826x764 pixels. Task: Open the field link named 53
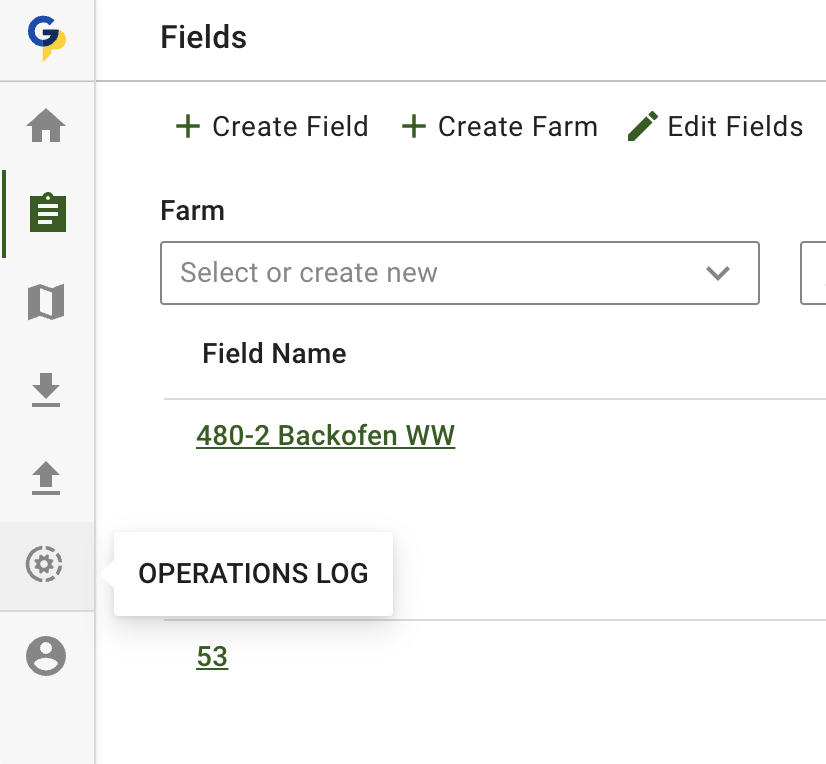click(212, 657)
